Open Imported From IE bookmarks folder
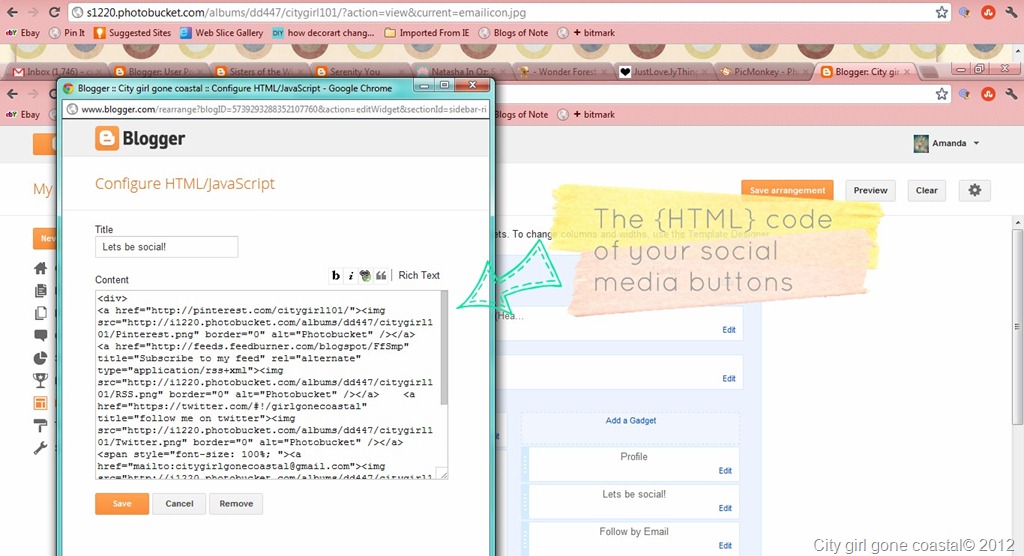 (x=426, y=33)
